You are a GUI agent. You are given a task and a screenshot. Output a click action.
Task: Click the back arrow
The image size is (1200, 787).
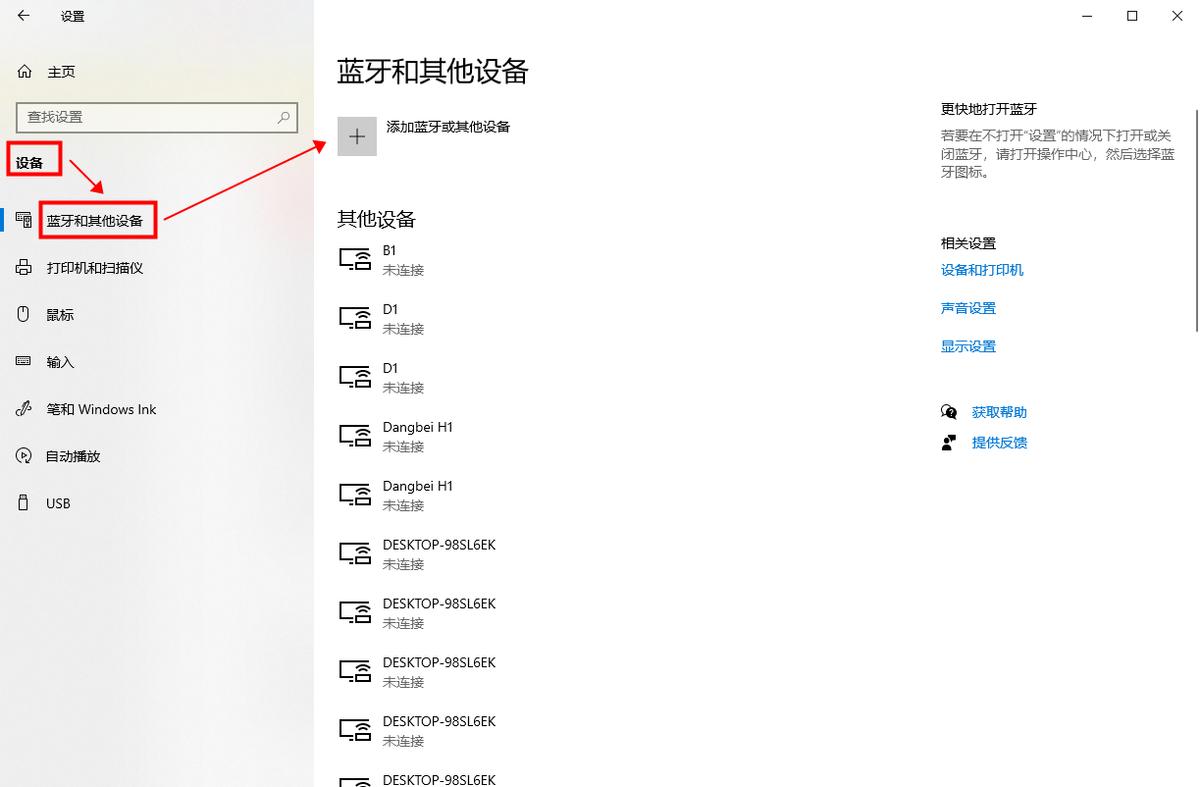point(23,16)
